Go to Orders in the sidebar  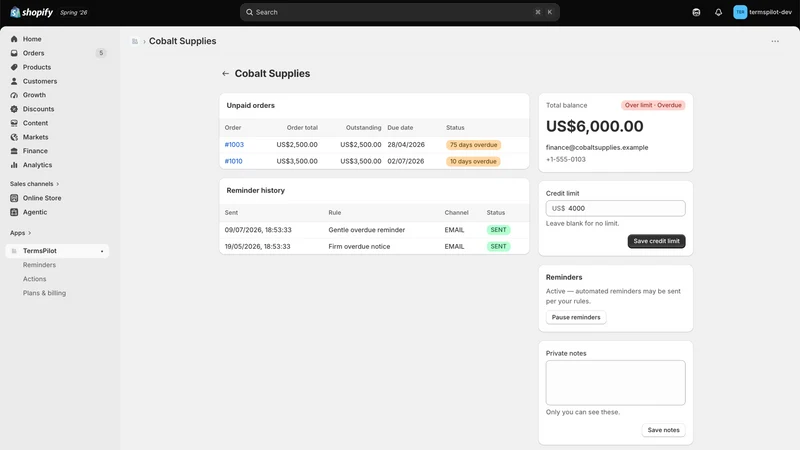[34, 53]
